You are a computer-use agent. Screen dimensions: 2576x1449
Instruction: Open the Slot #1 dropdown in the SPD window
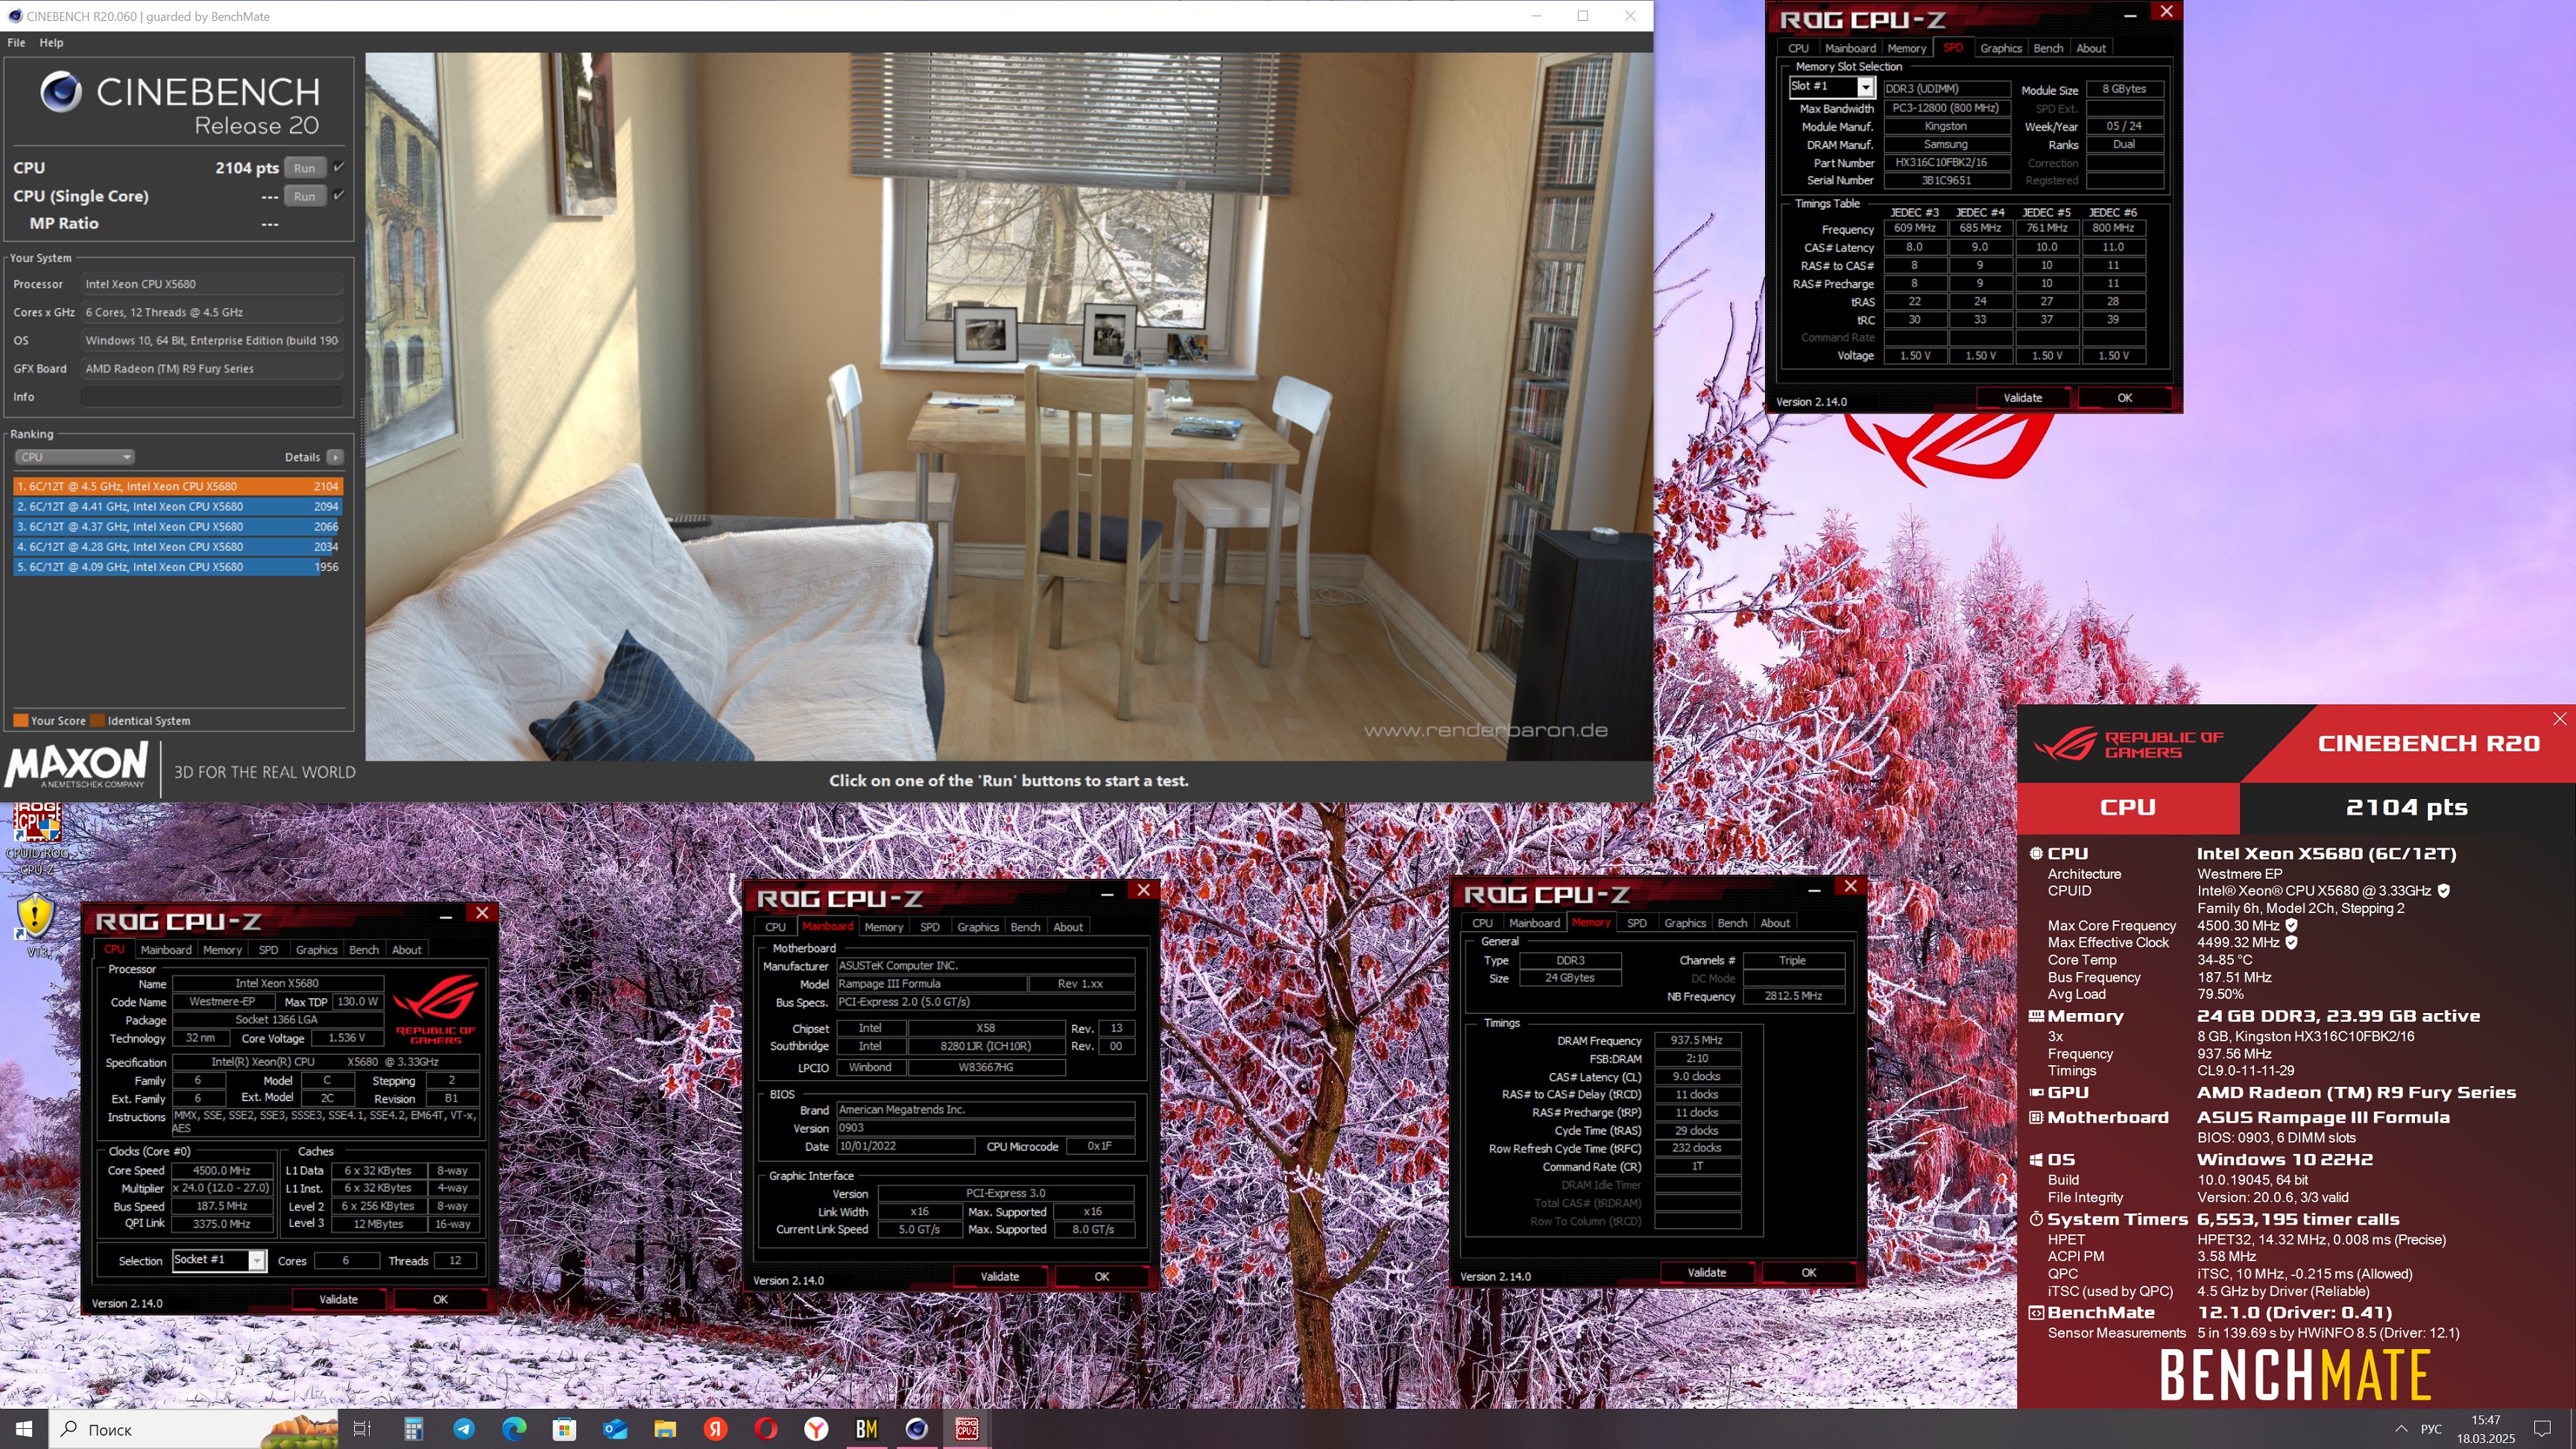1866,87
